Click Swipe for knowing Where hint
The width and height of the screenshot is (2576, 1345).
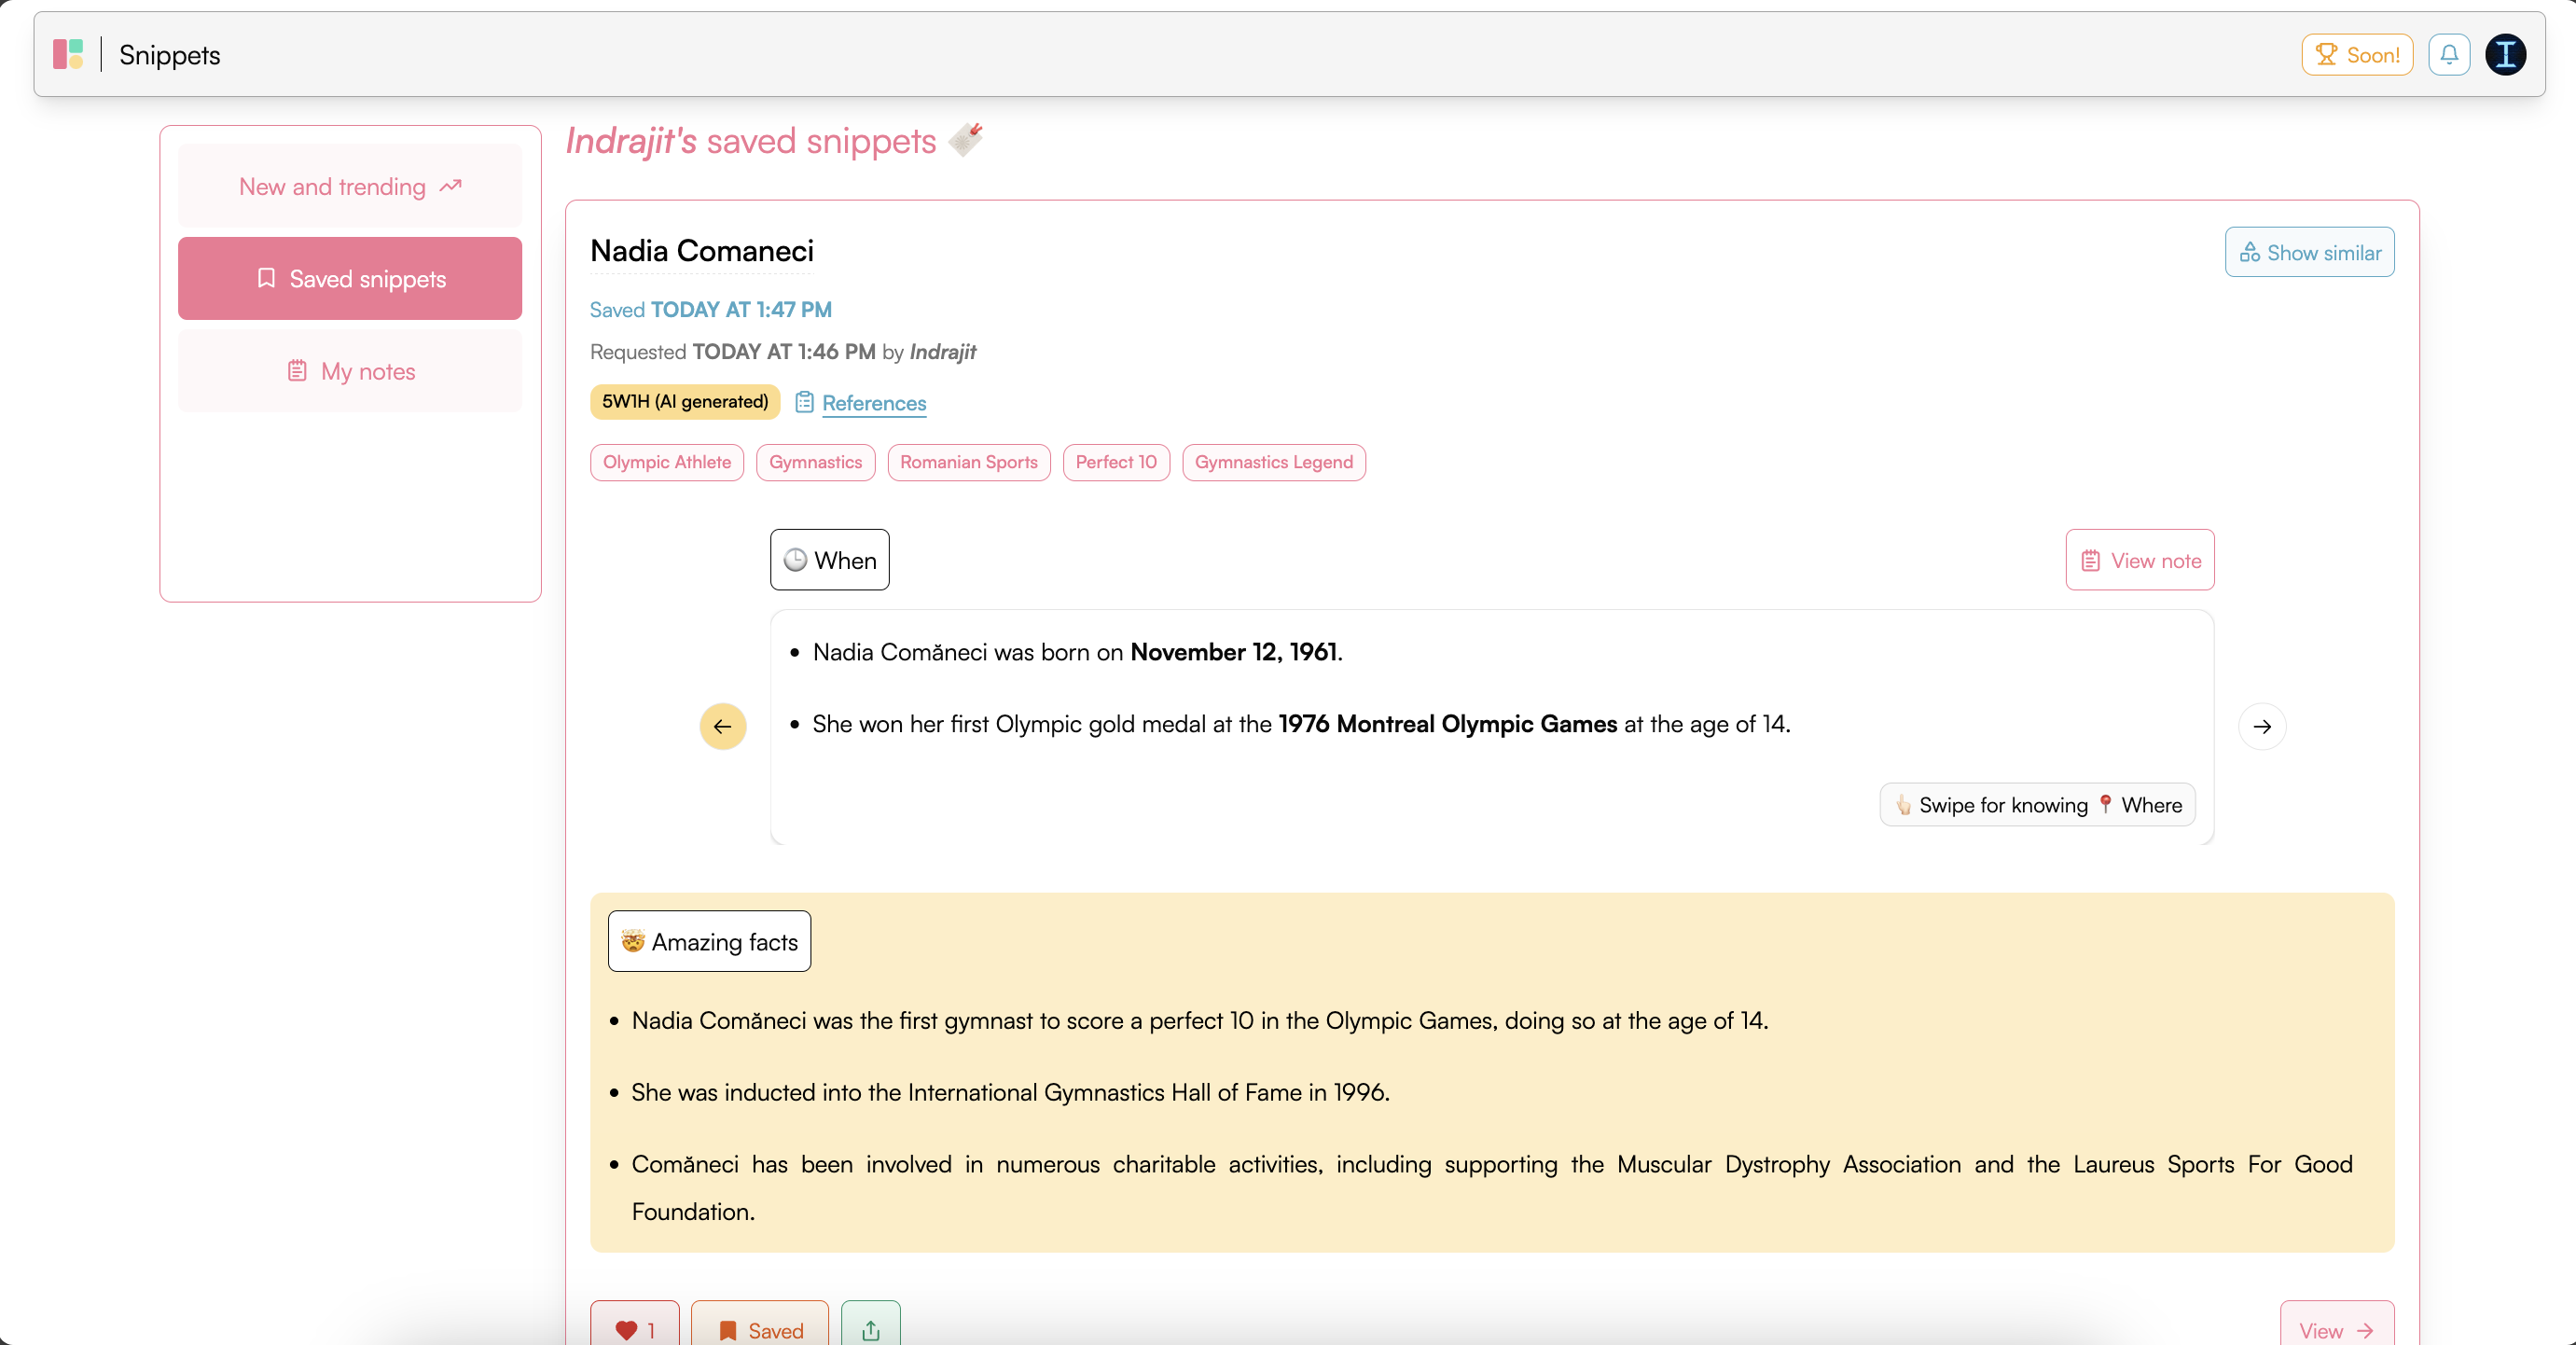point(2037,805)
